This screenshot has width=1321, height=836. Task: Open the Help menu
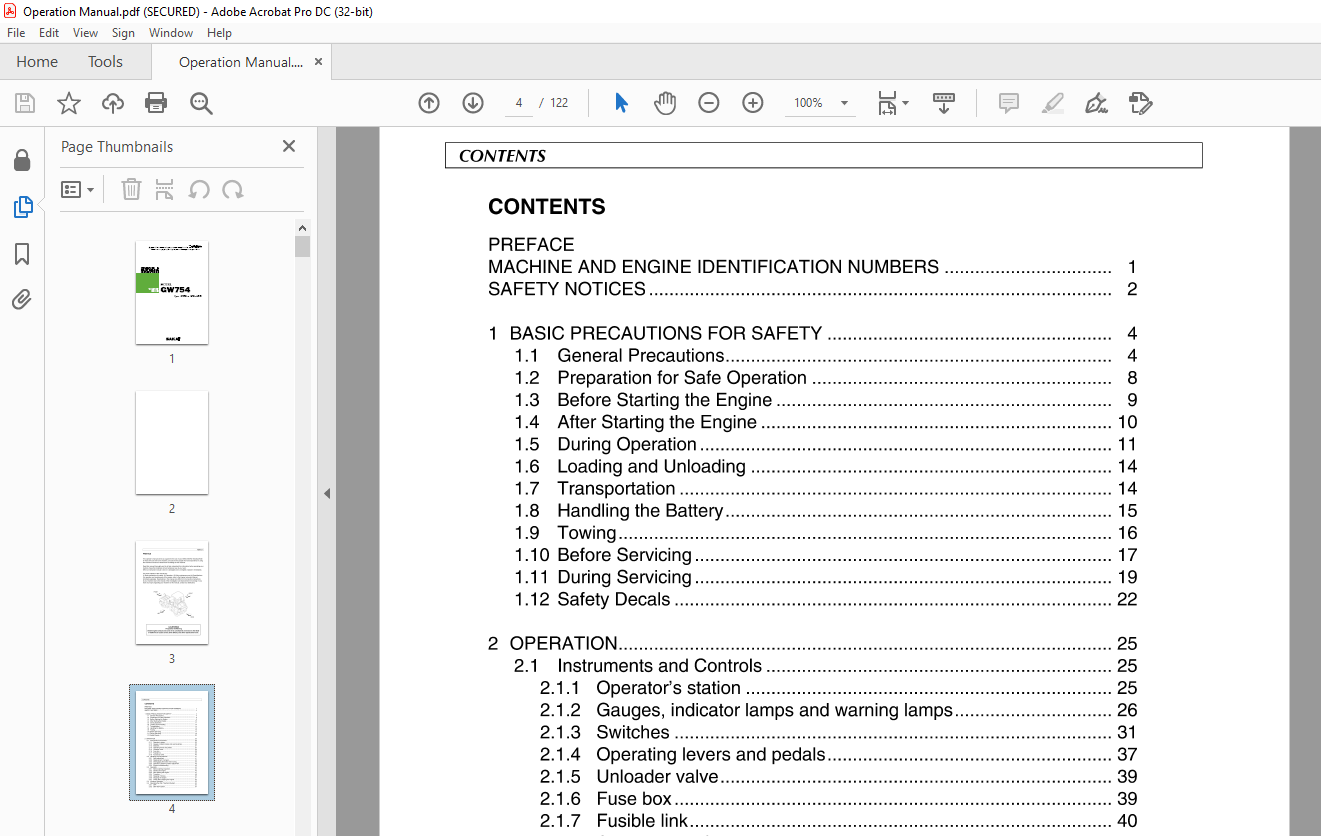coord(219,33)
